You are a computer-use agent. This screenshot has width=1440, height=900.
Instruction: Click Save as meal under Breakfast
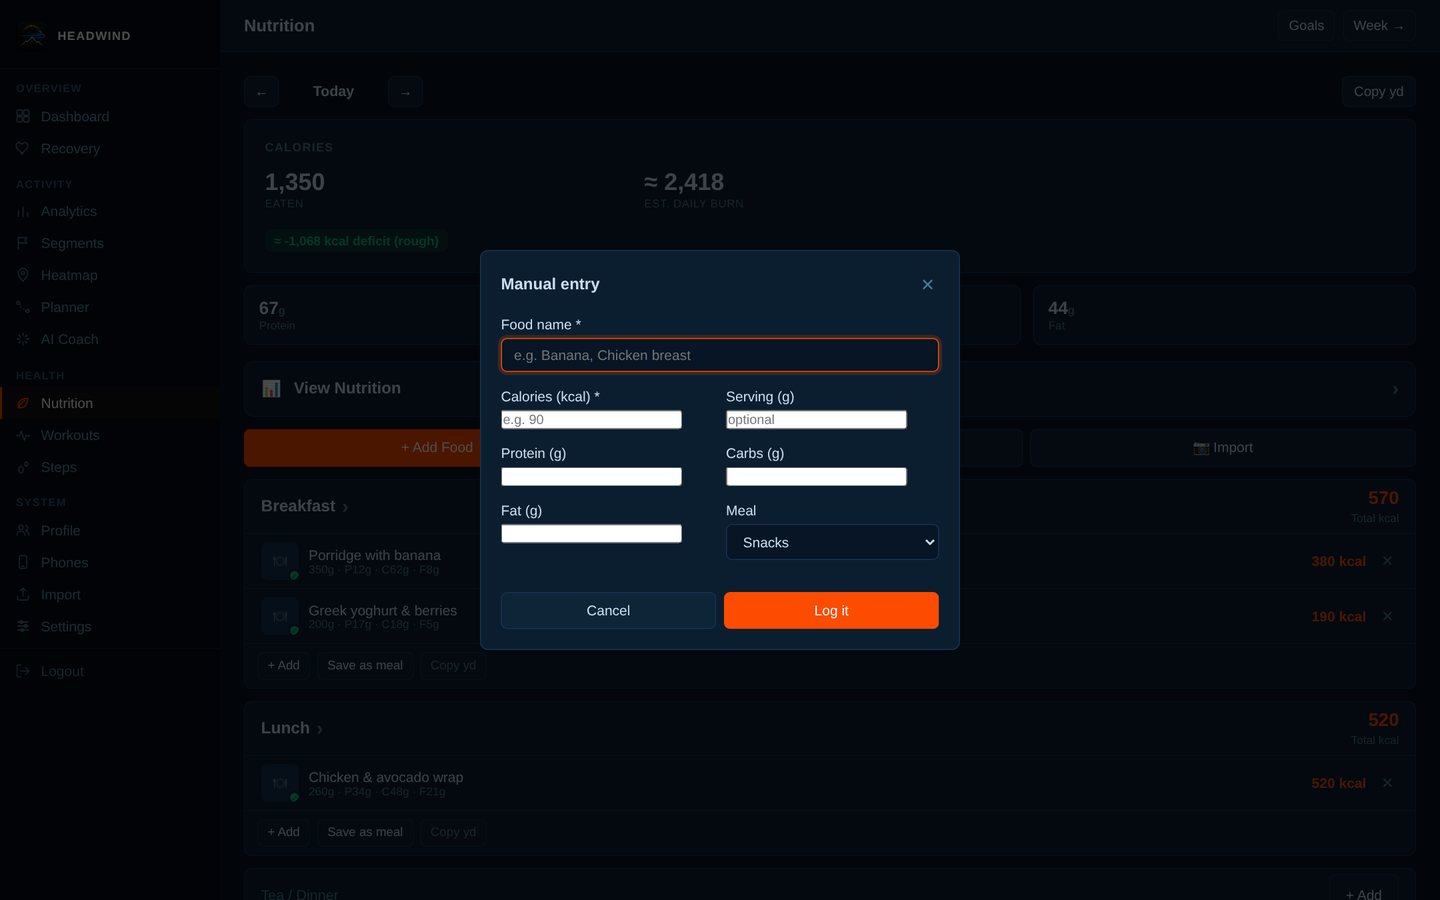click(365, 666)
